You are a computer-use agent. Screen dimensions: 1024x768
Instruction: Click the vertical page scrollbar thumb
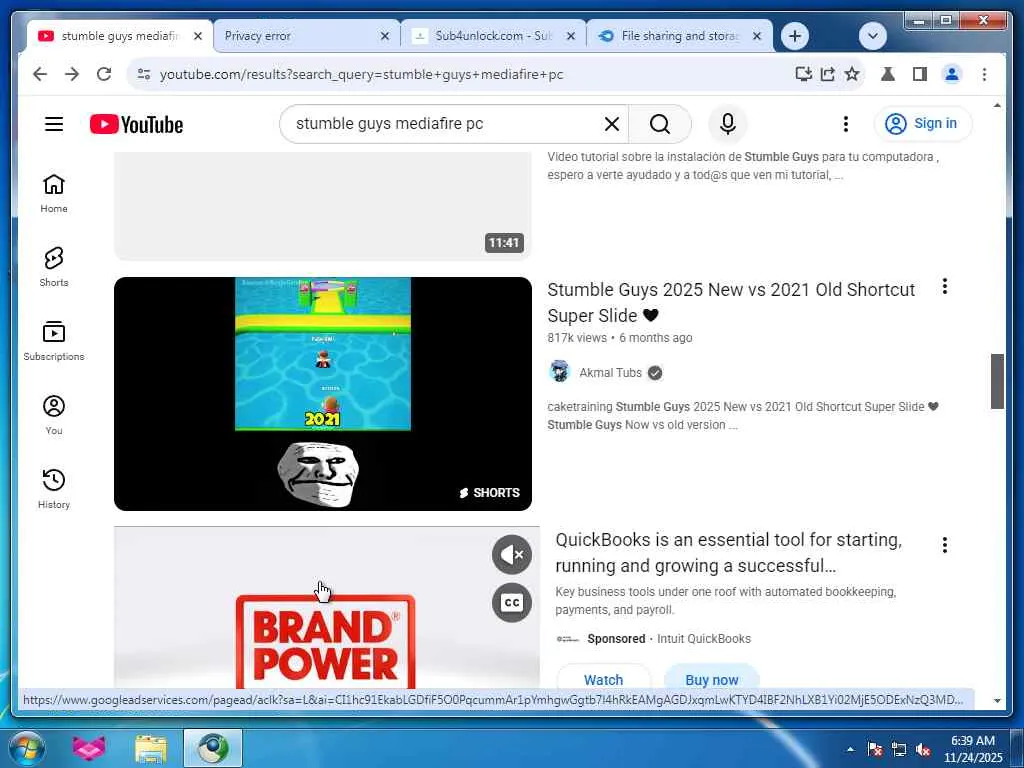997,381
